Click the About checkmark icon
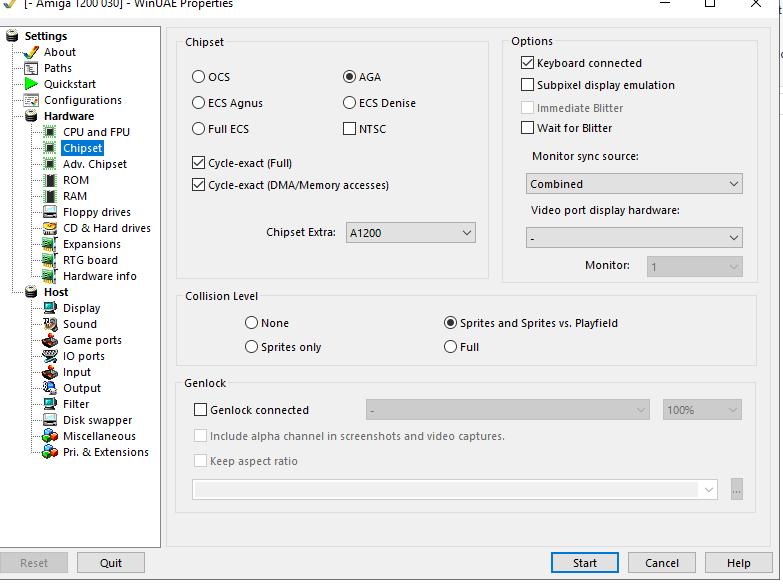Viewport: 783px width, 584px height. (x=31, y=52)
